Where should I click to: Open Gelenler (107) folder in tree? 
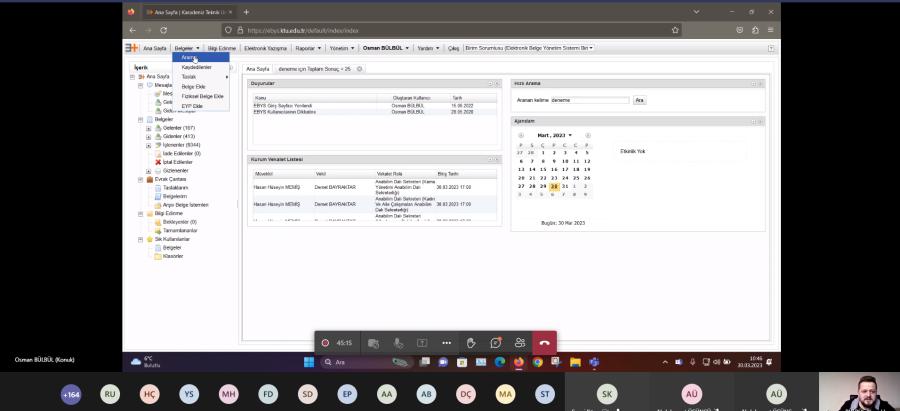tap(179, 128)
